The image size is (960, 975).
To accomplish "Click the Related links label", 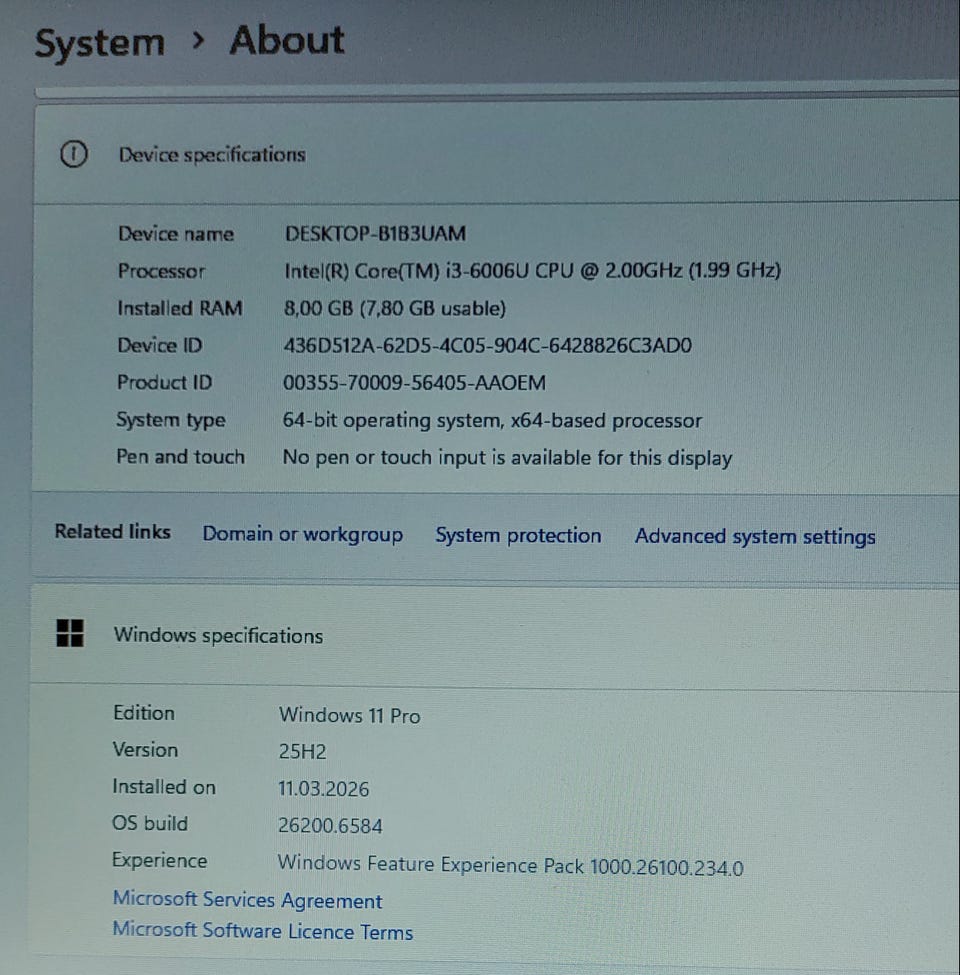I will click(113, 532).
